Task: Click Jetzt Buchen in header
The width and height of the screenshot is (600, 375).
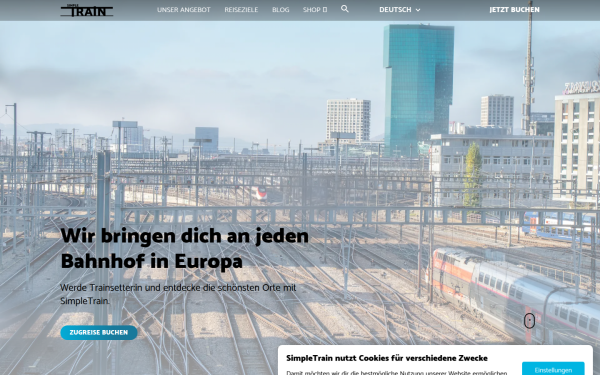Action: coord(514,10)
